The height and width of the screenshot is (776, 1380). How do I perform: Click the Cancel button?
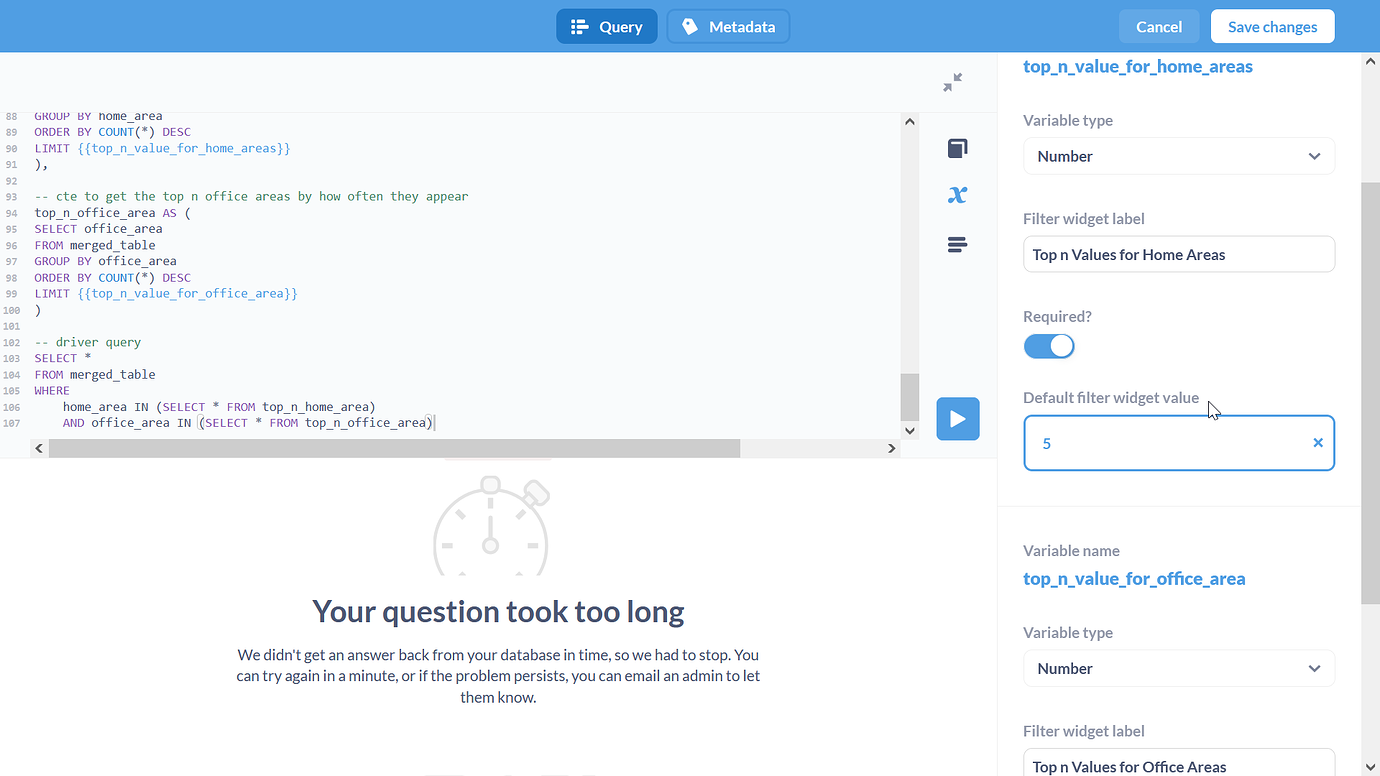click(x=1158, y=27)
